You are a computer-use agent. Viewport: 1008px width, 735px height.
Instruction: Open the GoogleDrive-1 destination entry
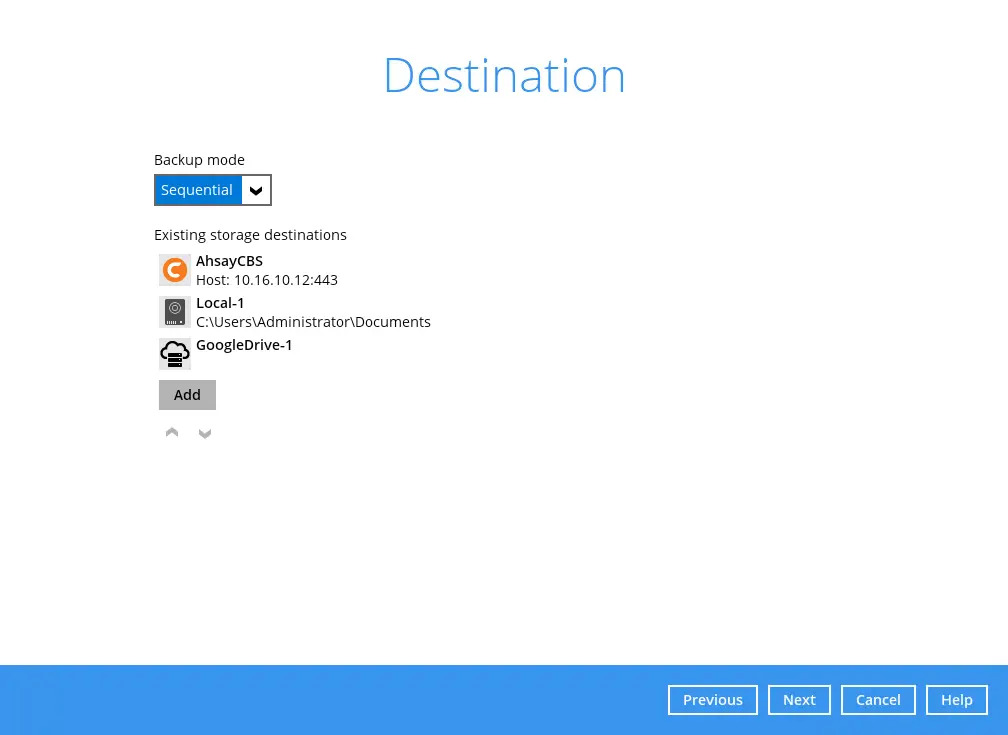[244, 345]
